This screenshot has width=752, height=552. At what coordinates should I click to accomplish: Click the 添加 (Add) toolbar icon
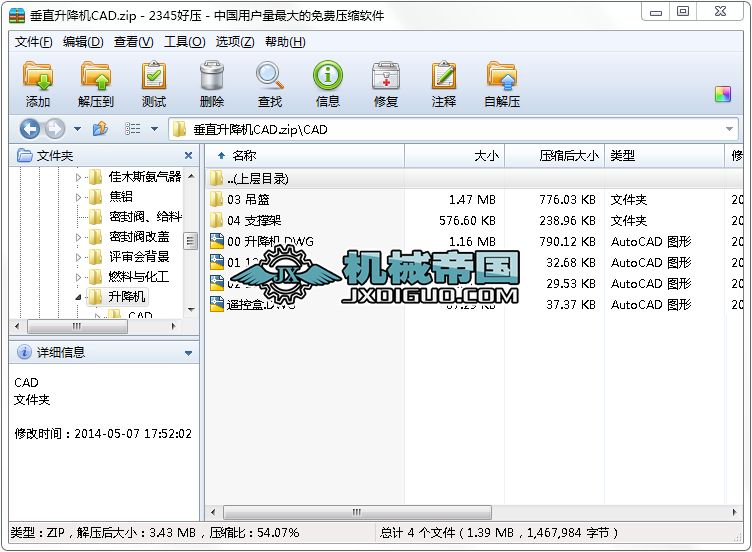(x=37, y=76)
